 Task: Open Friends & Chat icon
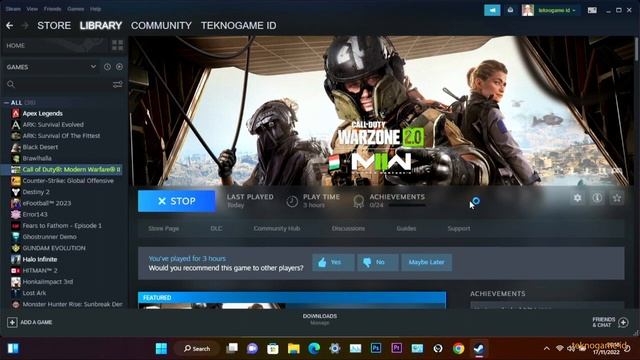click(623, 322)
